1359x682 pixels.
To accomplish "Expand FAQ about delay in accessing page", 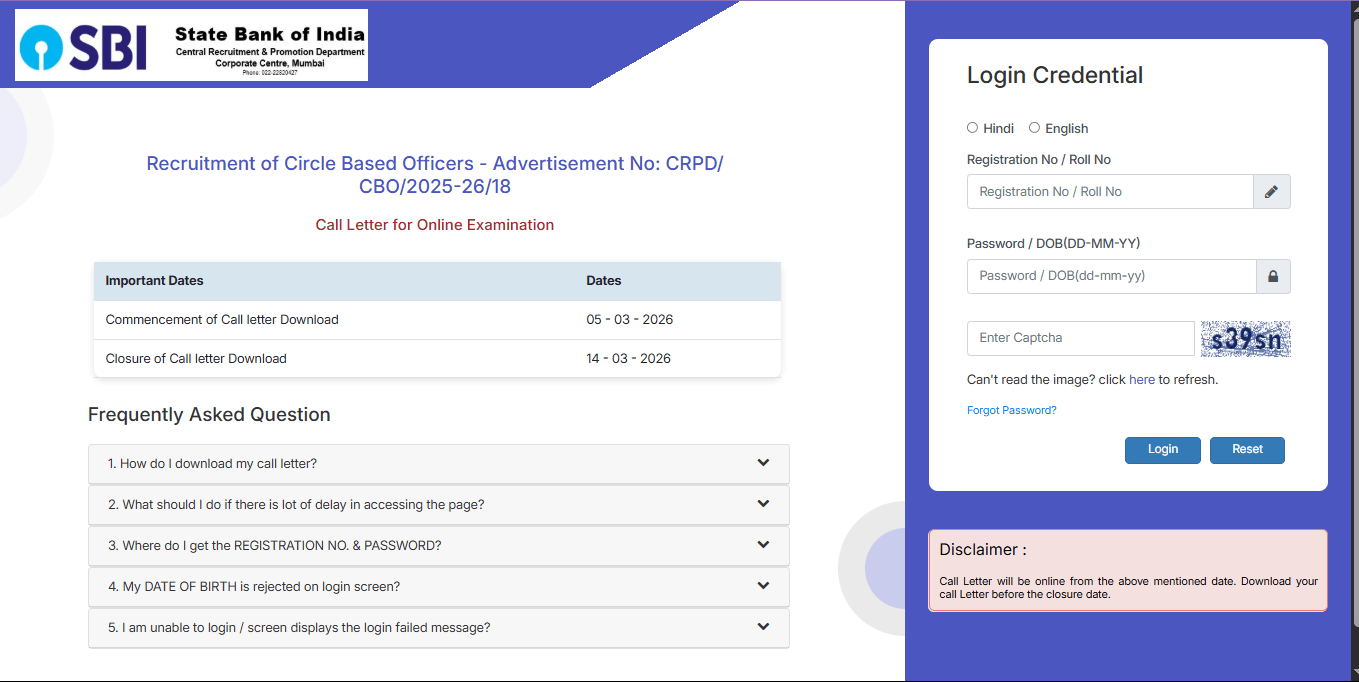I will (437, 504).
